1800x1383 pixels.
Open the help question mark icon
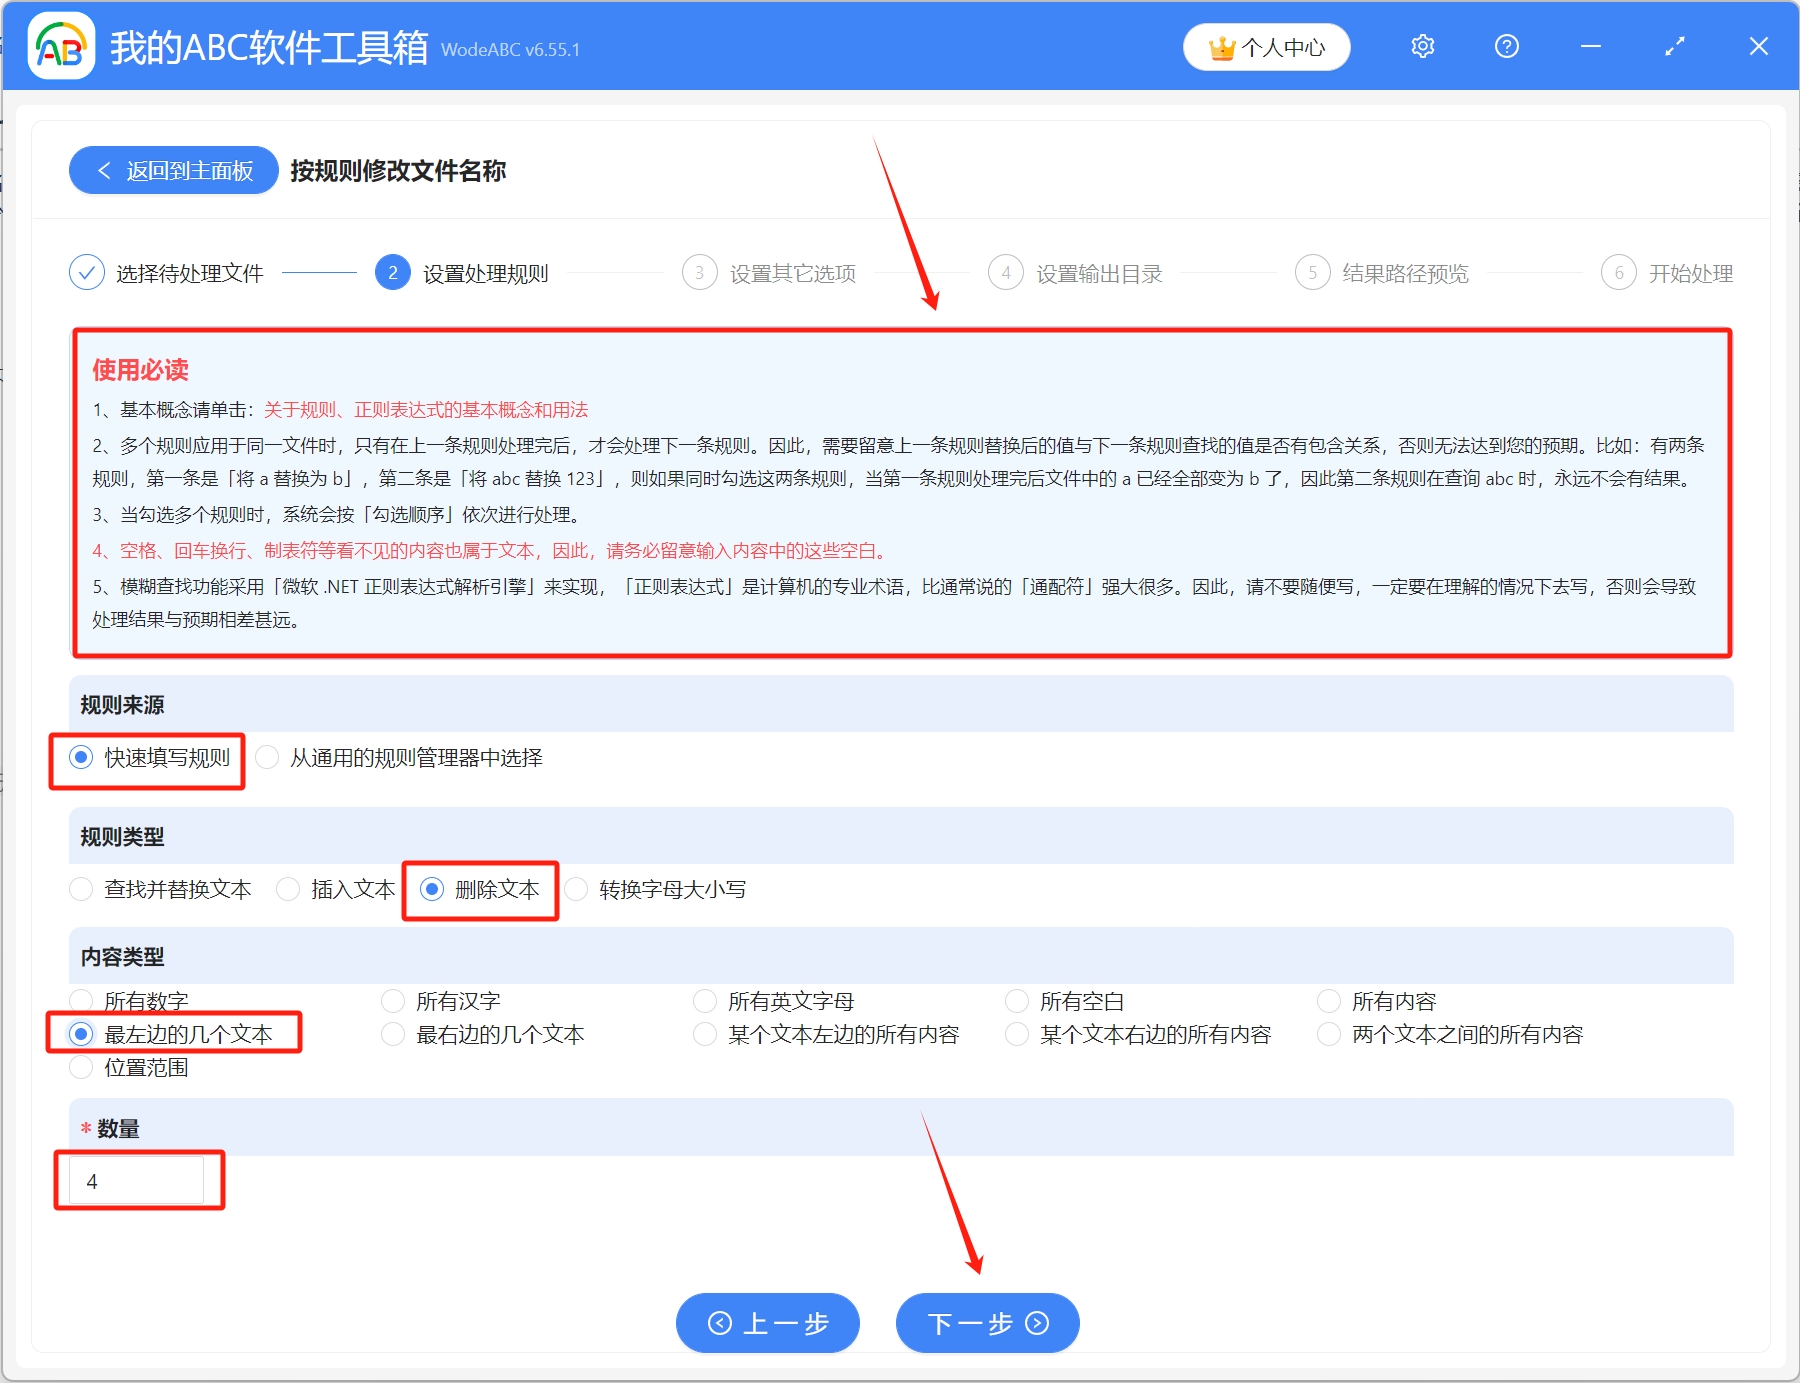1506,46
